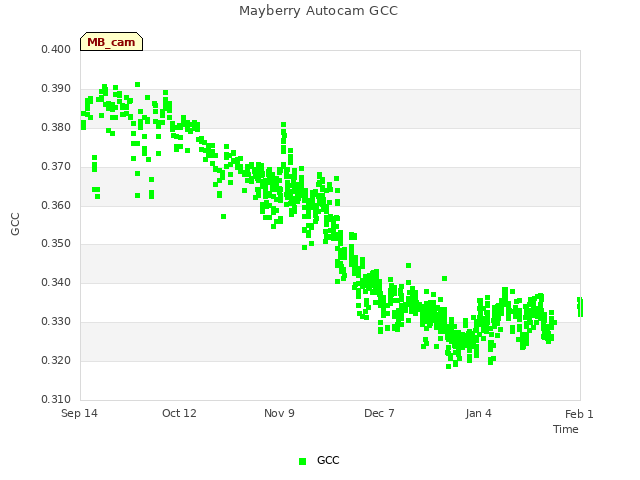
Task: Click the green GCC legend swatch
Action: tap(302, 461)
